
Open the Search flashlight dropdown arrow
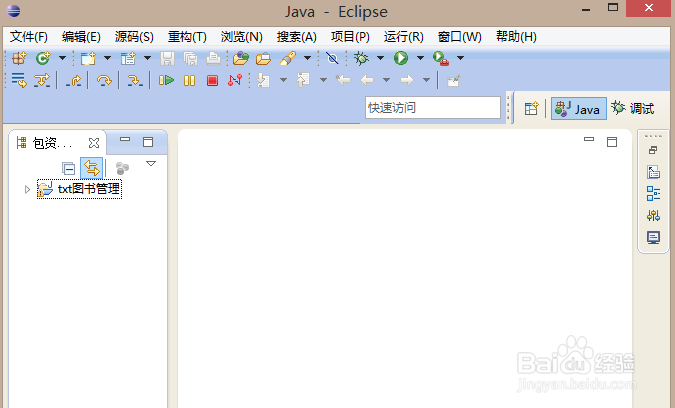(307, 58)
